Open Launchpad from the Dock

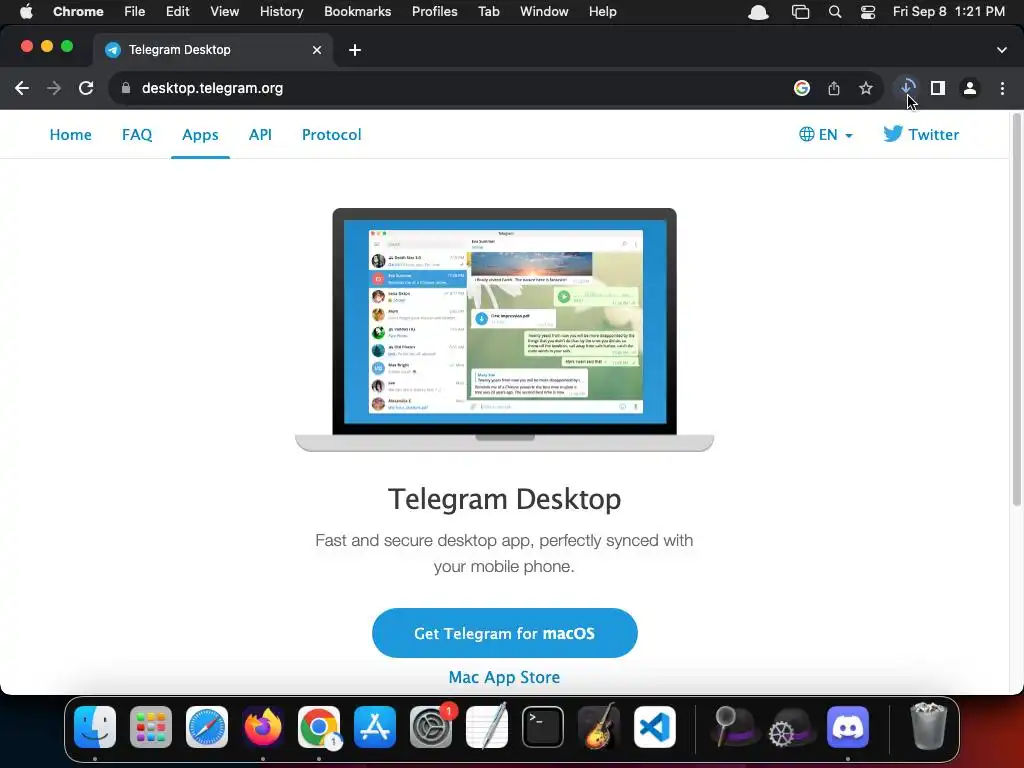click(x=151, y=727)
